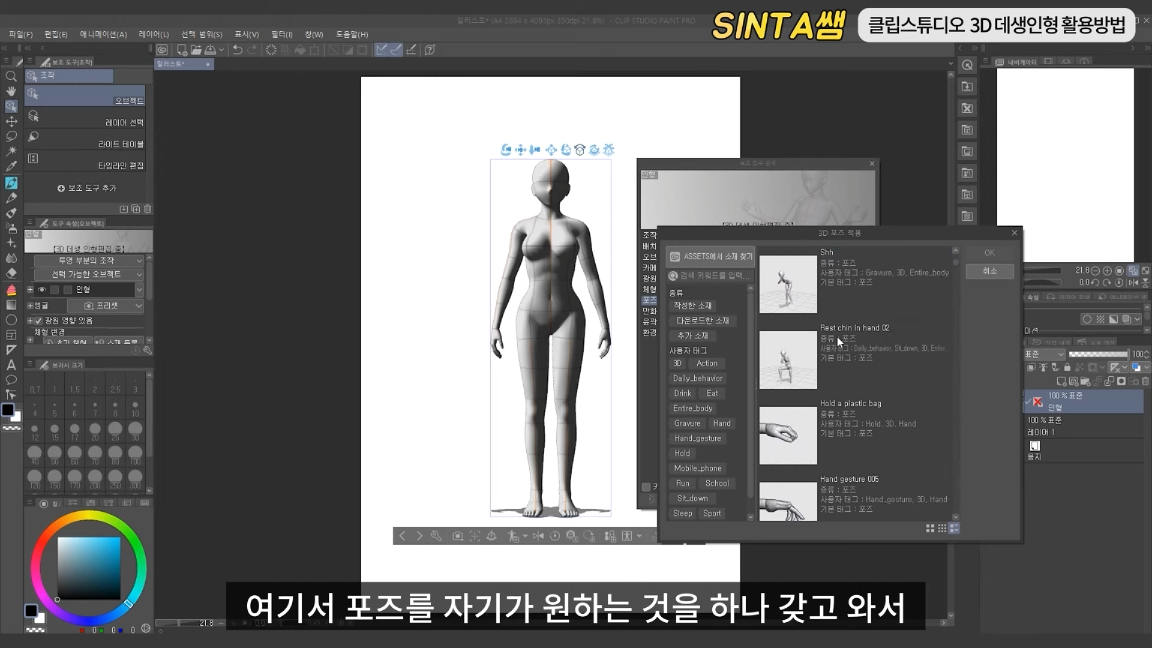1152x648 pixels.
Task: Click the layer opacity slider
Action: click(x=1098, y=354)
